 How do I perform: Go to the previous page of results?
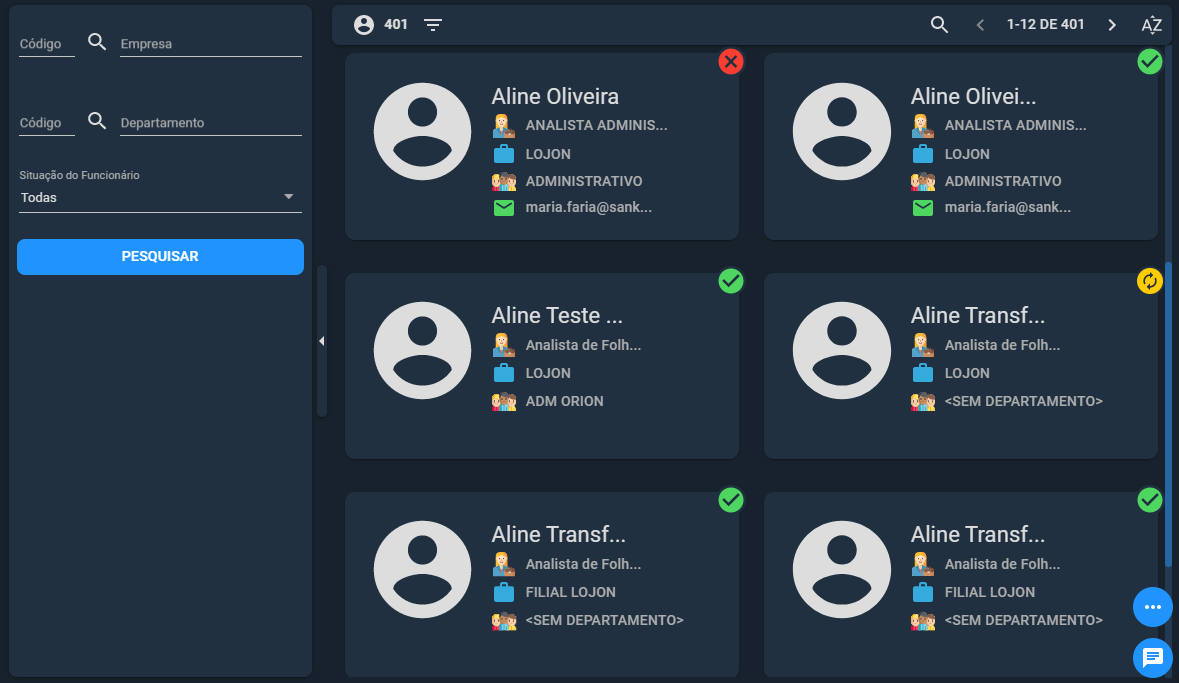click(980, 25)
